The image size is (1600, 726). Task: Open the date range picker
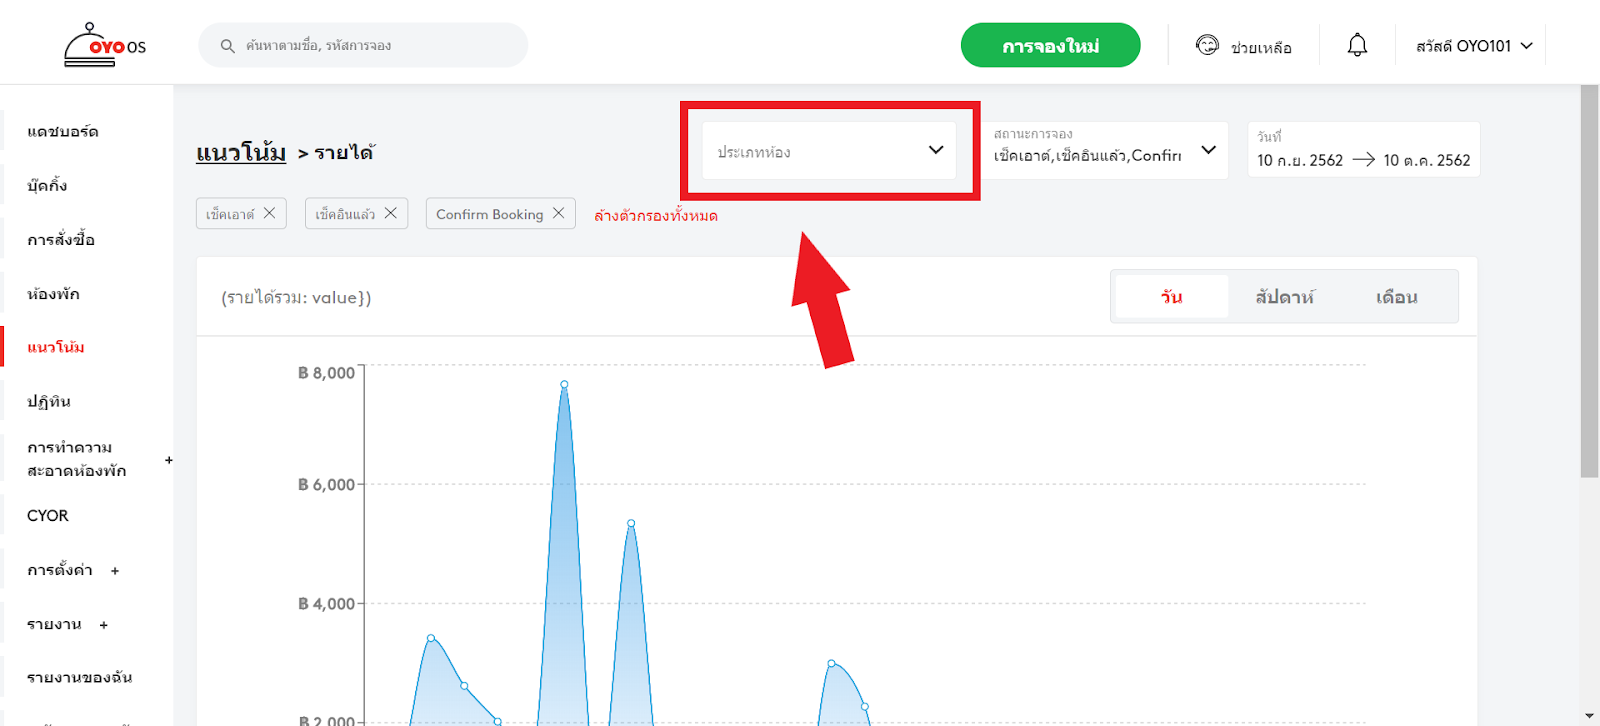pyautogui.click(x=1364, y=150)
